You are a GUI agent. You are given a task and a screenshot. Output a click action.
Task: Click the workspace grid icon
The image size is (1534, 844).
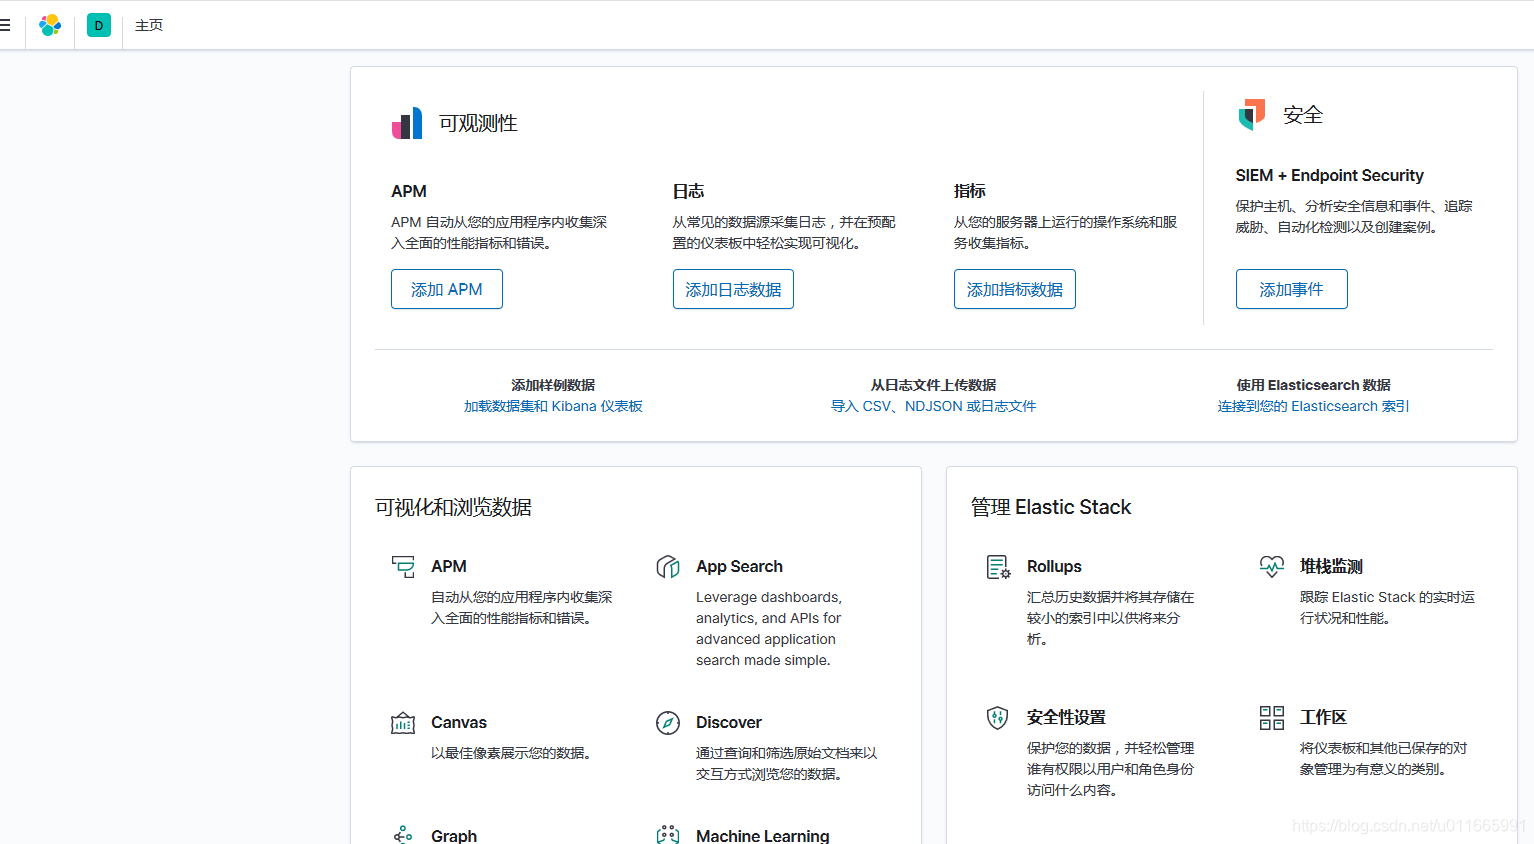pos(1271,717)
